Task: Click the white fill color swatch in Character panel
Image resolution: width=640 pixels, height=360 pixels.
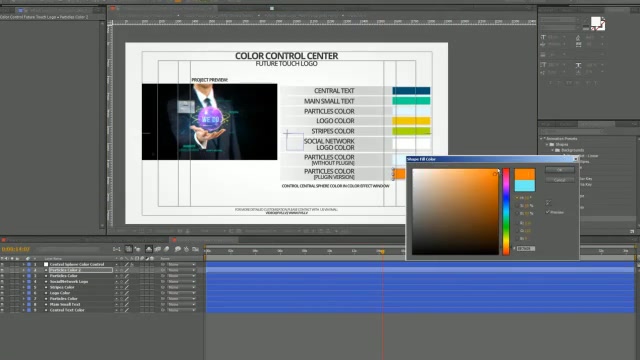Action: click(x=596, y=21)
